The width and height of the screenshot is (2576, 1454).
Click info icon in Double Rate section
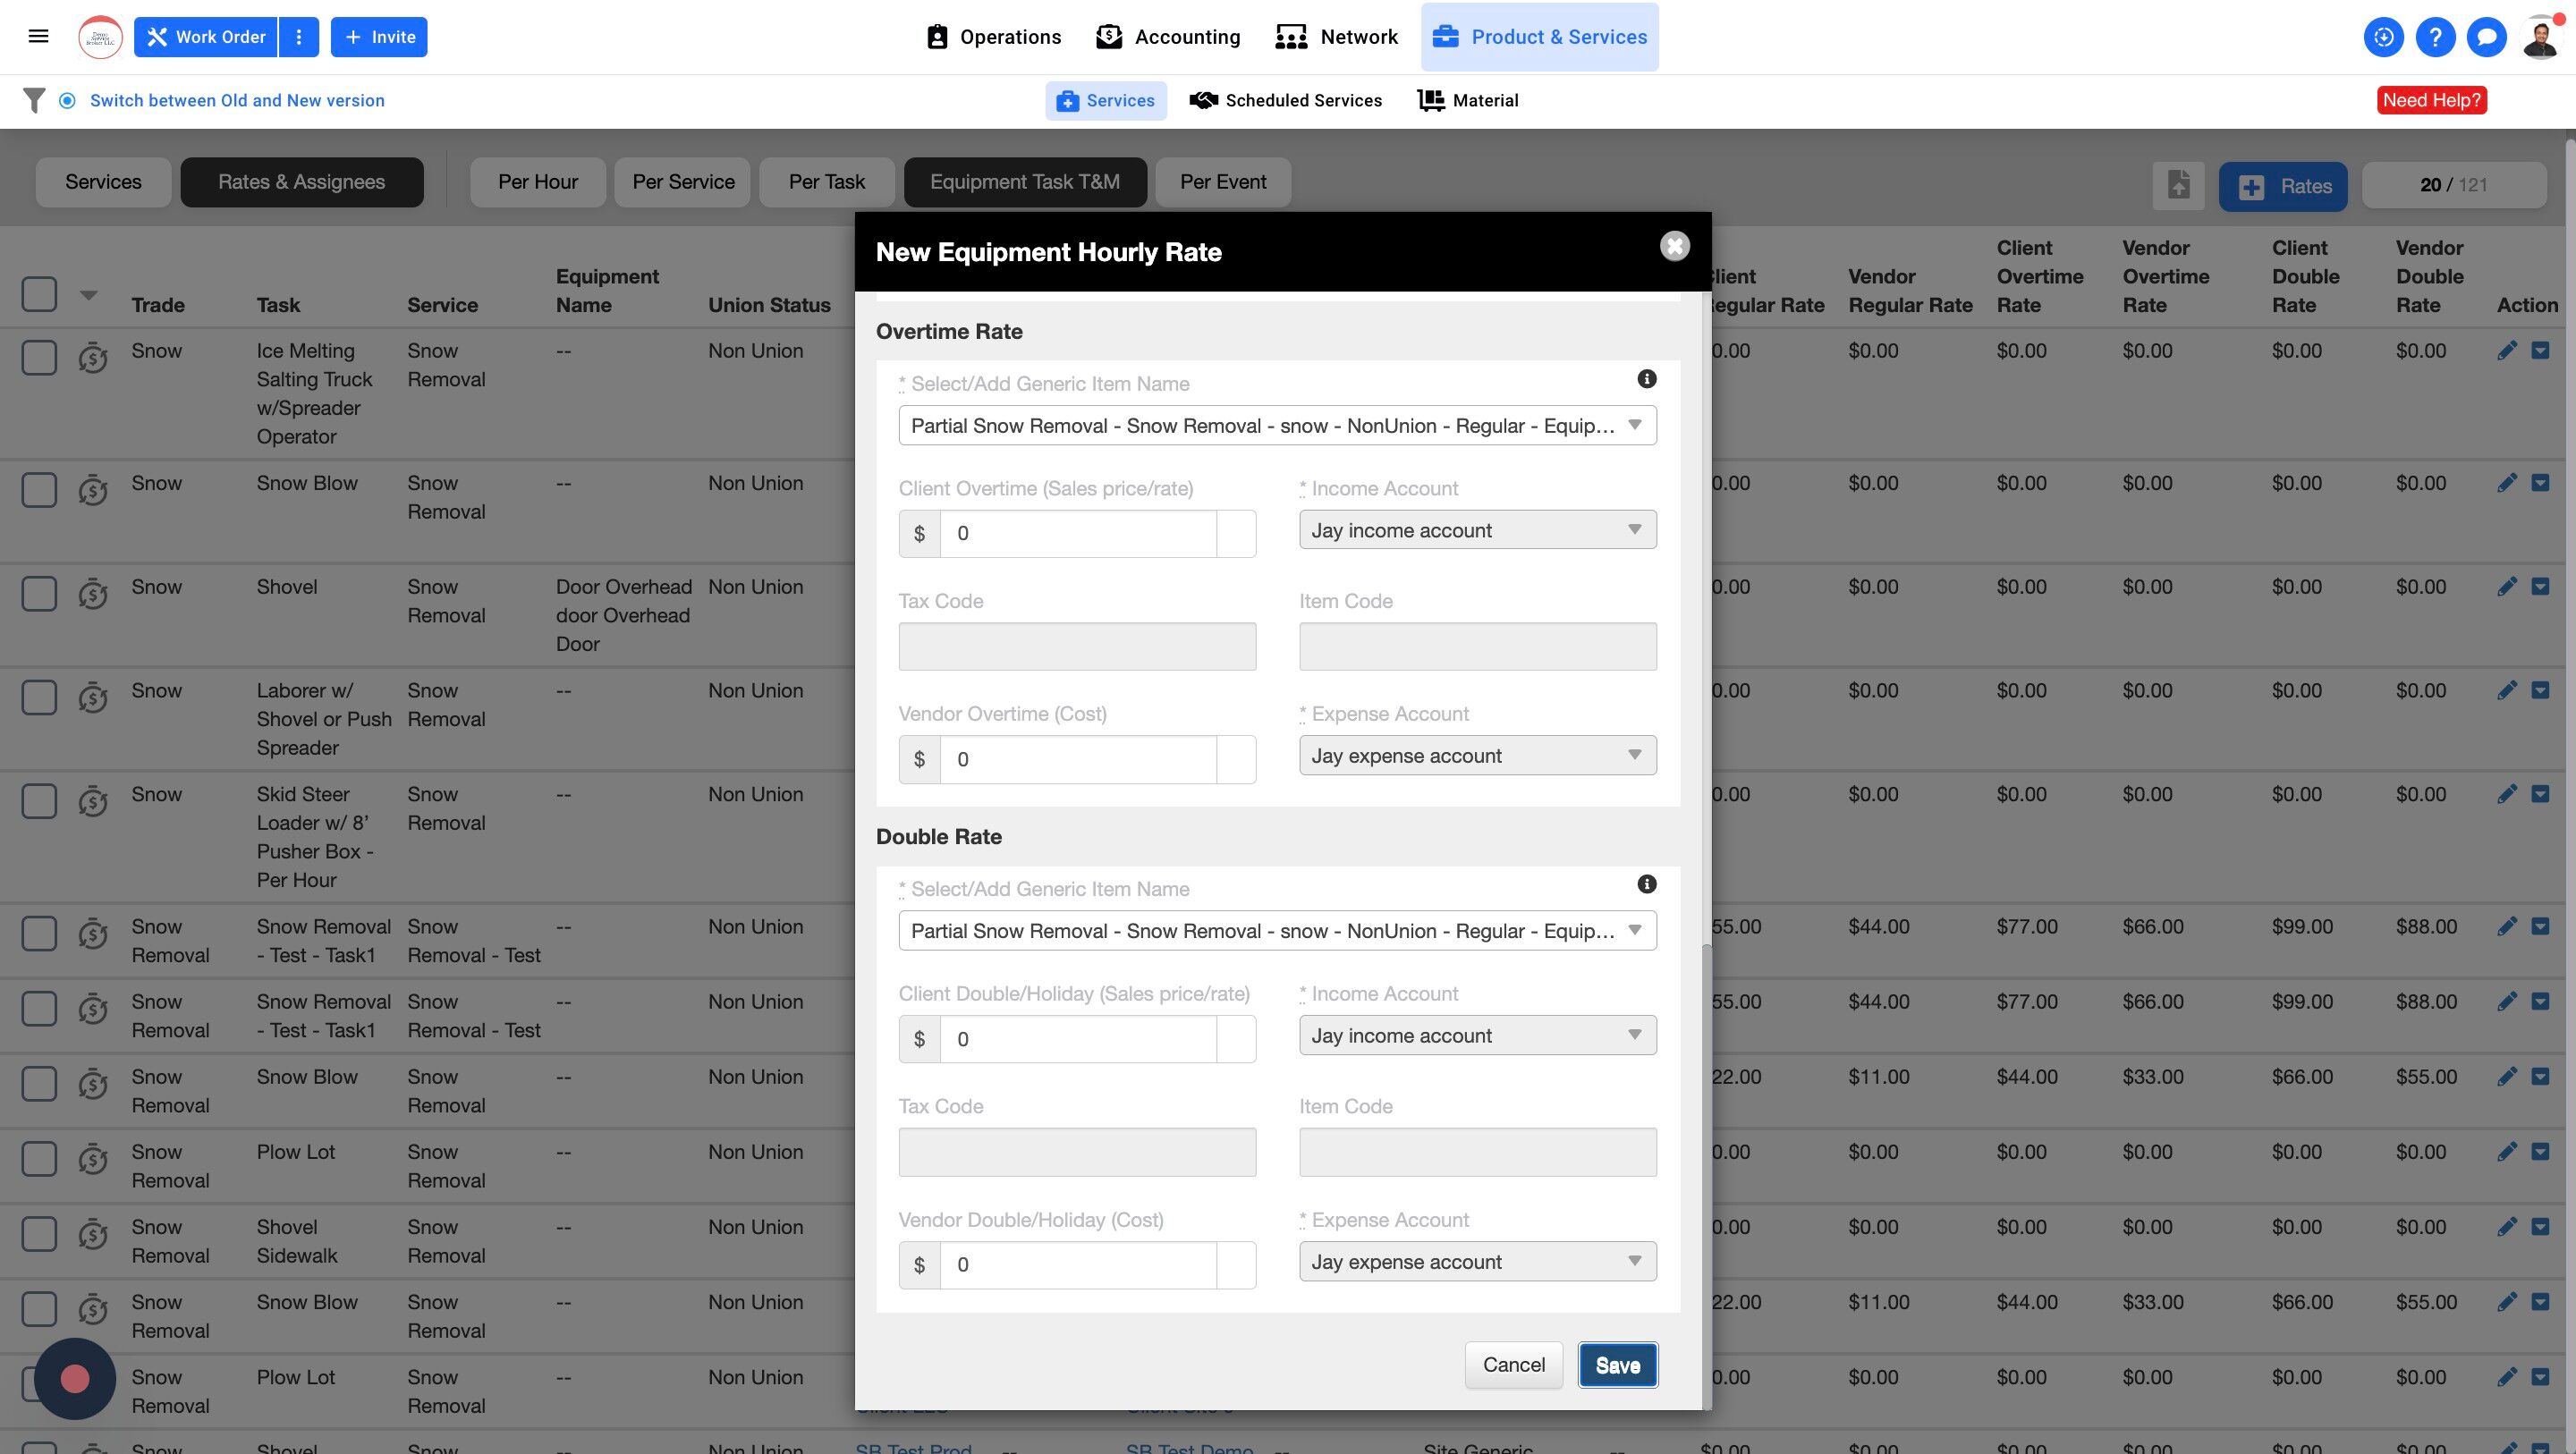[1646, 884]
